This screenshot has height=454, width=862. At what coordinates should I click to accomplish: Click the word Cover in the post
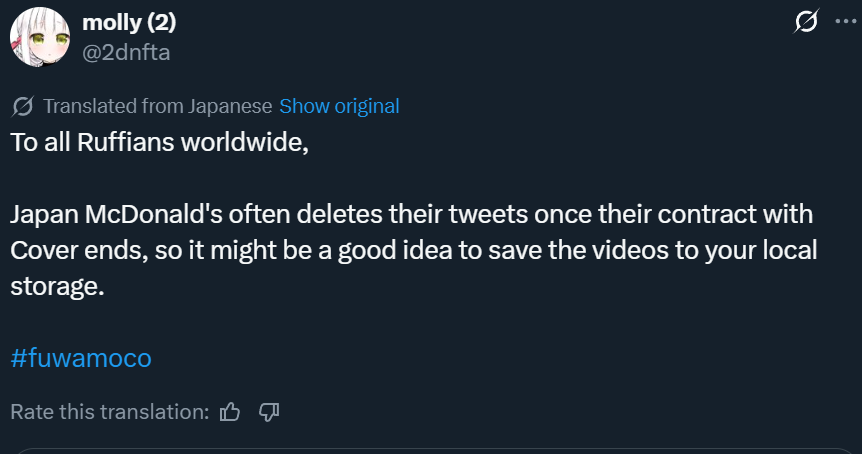[x=44, y=250]
